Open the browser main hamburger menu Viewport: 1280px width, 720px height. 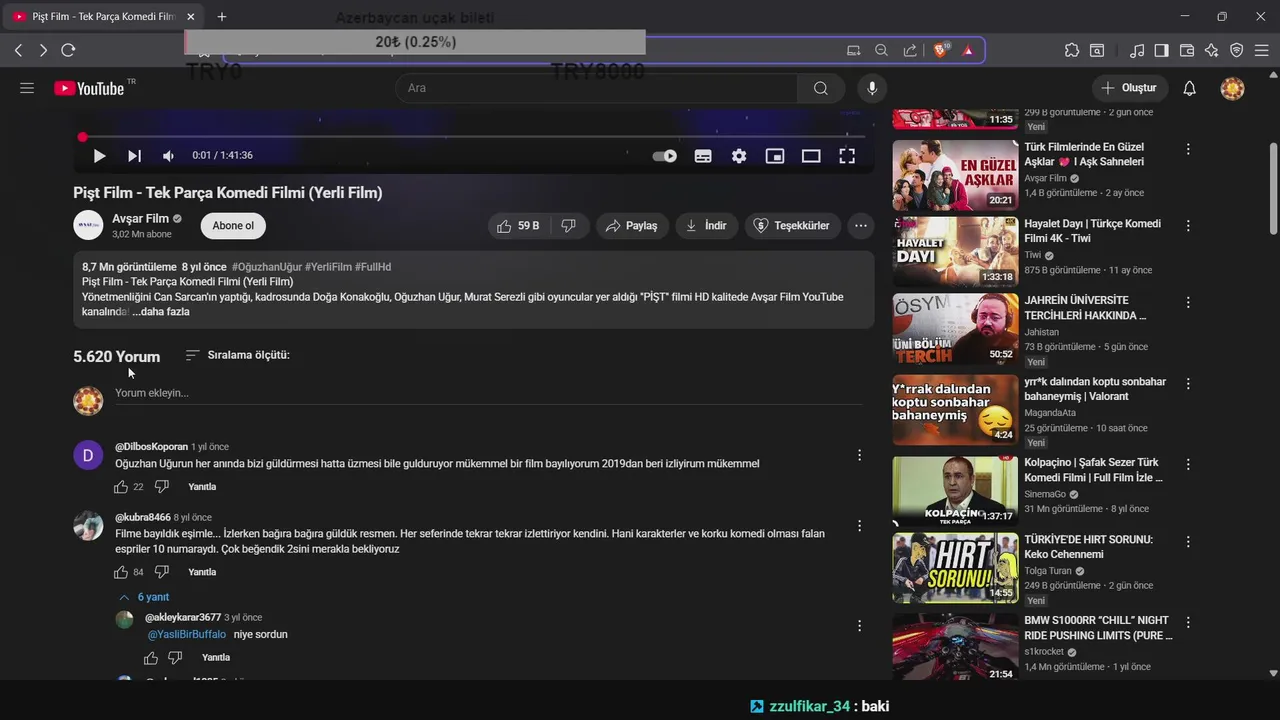(x=1261, y=50)
